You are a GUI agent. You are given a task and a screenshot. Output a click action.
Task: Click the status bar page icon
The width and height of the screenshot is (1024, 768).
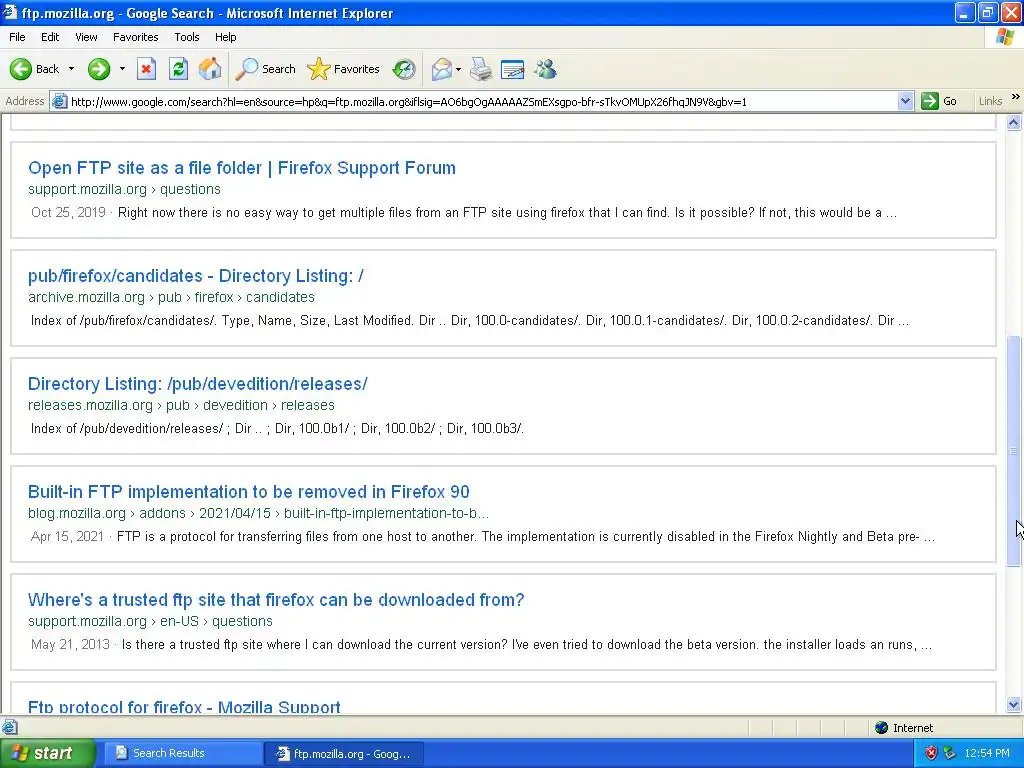(9, 727)
